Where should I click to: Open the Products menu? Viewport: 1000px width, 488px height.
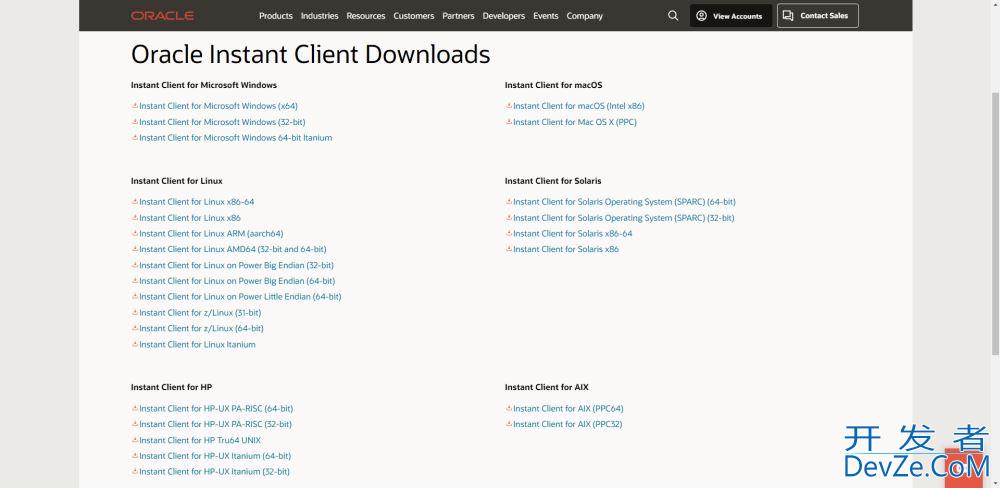click(x=276, y=16)
